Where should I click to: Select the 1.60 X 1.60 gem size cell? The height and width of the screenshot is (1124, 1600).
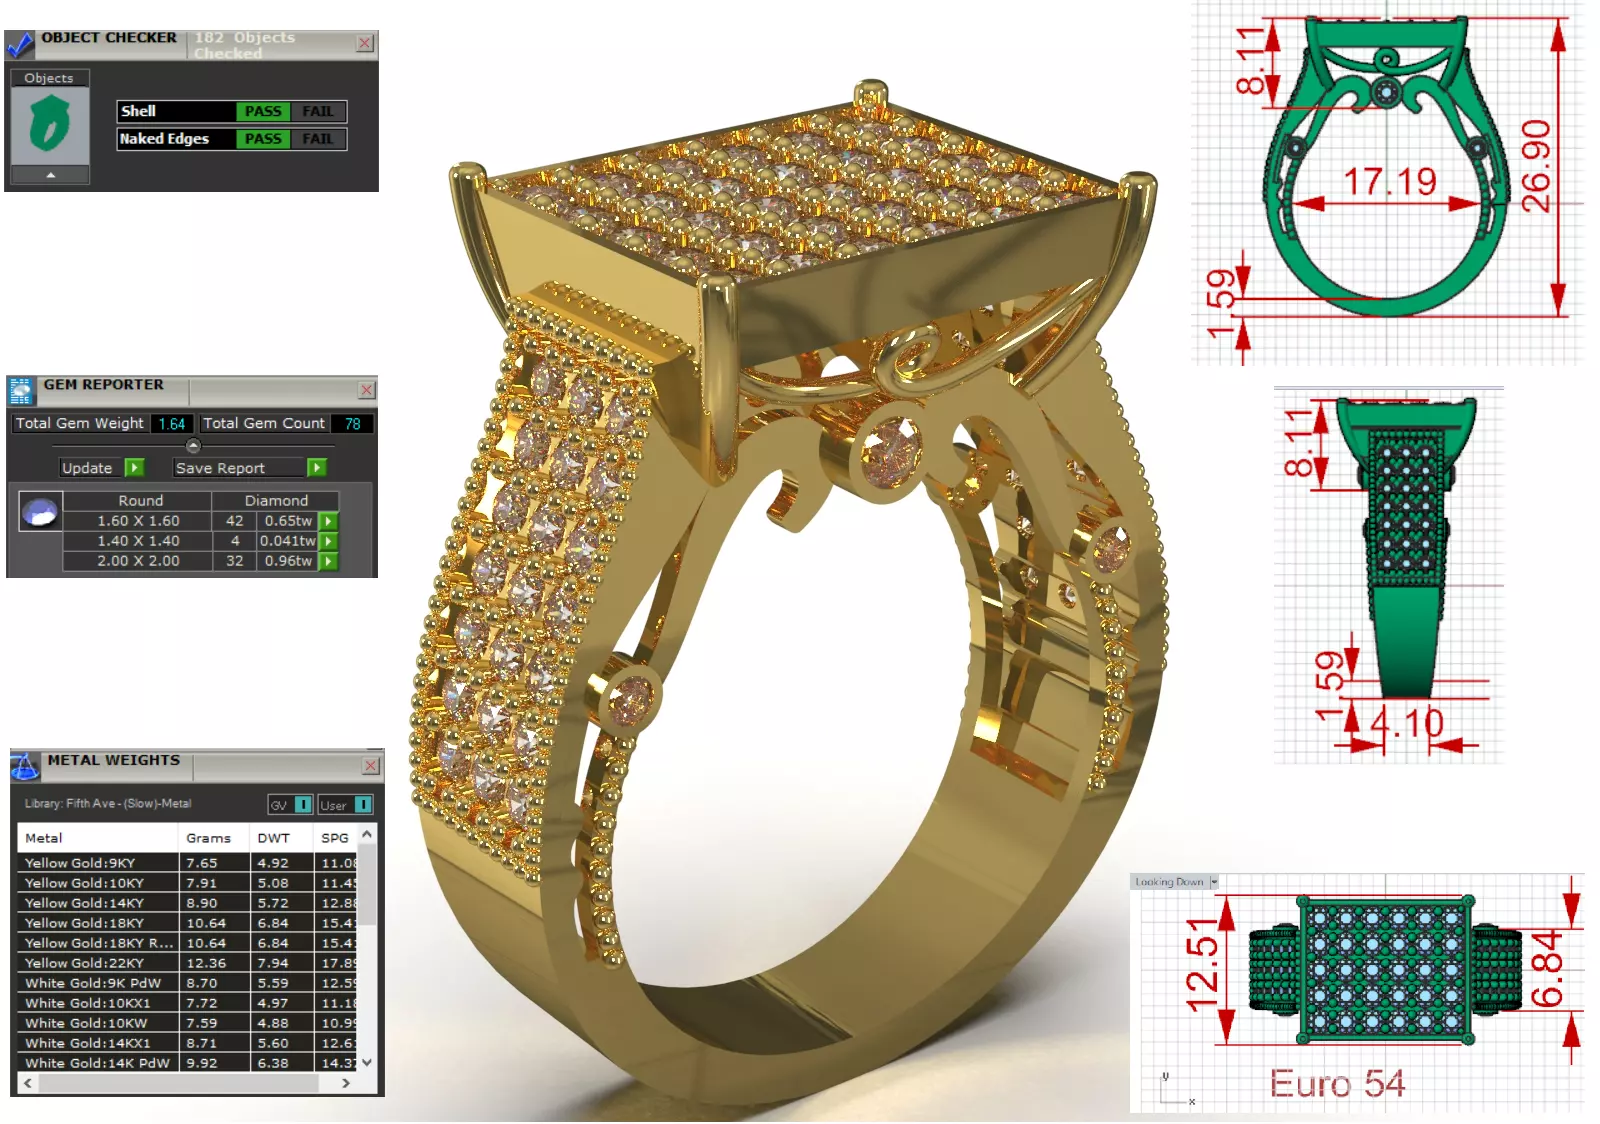138,521
